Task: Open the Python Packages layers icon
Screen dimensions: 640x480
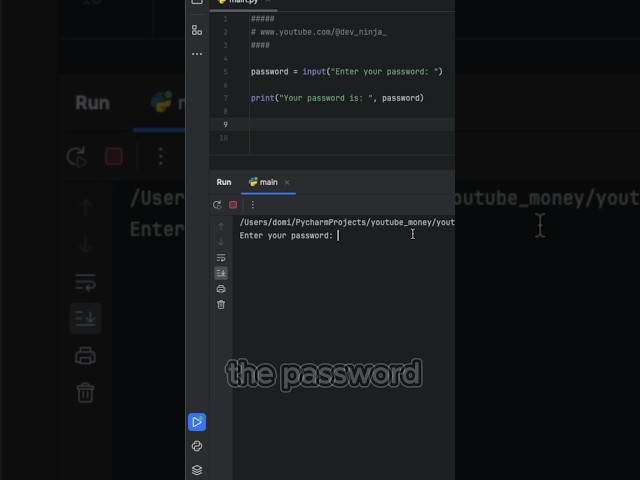Action: click(x=197, y=470)
